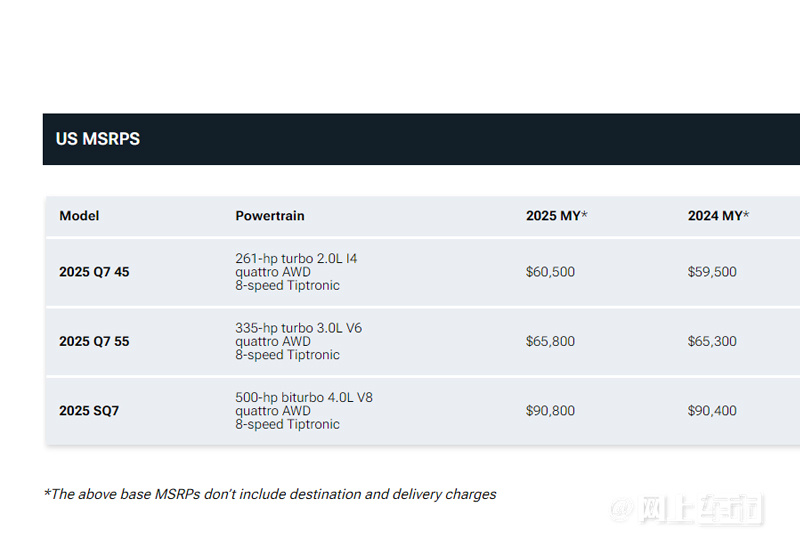This screenshot has height=553, width=800.
Task: Select the 2025 SQ7 model cell
Action: click(89, 411)
